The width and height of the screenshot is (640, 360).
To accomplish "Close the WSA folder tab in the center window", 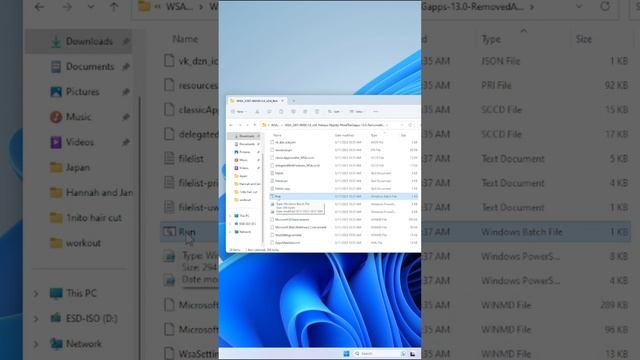I will point(282,100).
